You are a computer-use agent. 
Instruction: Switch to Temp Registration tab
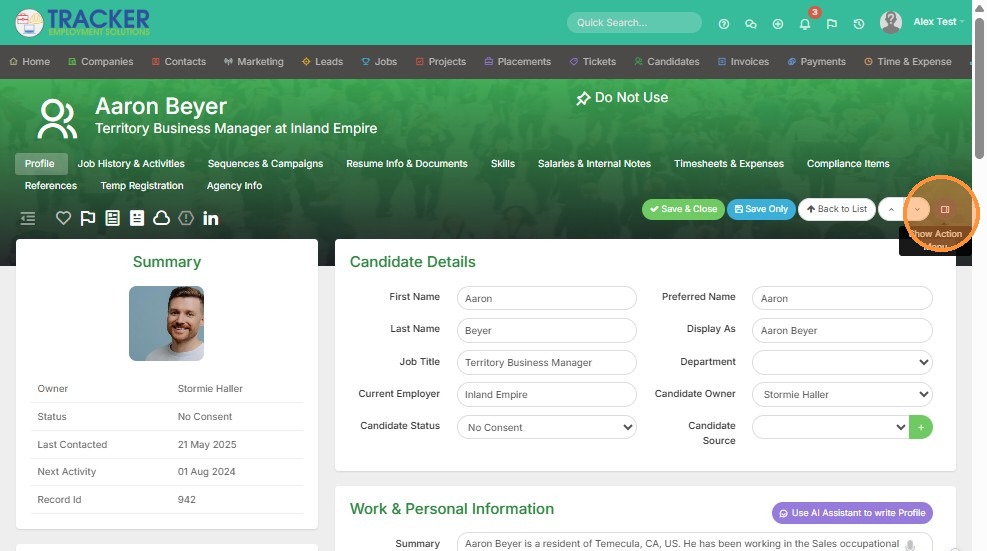pos(142,186)
